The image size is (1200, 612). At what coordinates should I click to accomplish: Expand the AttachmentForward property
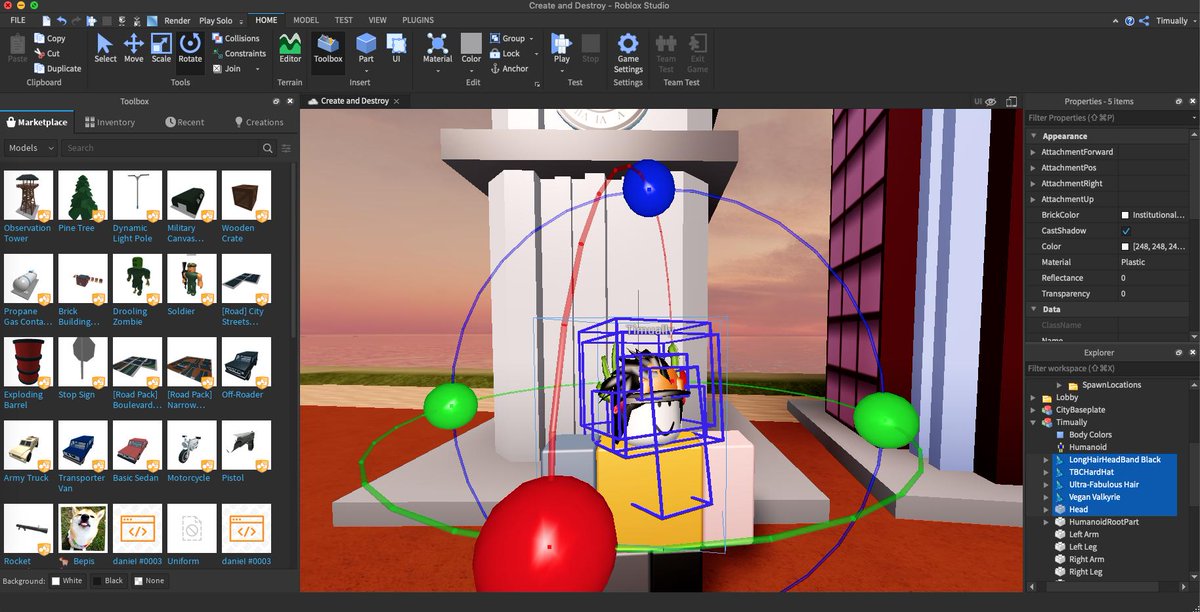click(x=1034, y=152)
